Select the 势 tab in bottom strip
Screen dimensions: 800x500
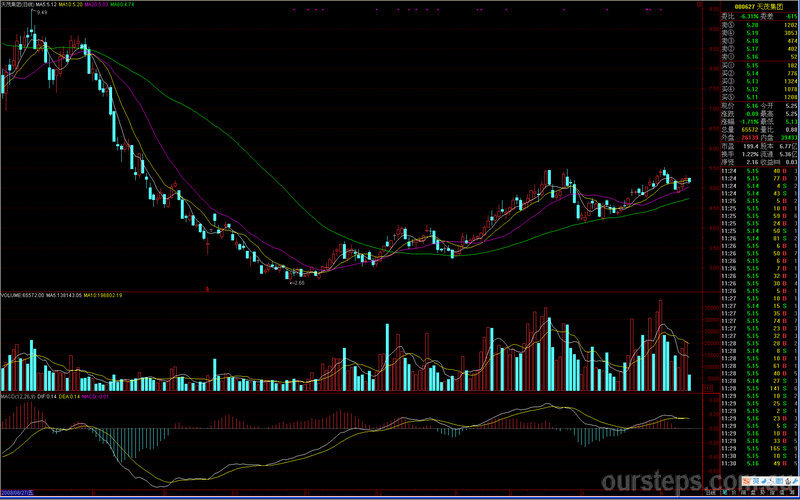click(x=762, y=493)
